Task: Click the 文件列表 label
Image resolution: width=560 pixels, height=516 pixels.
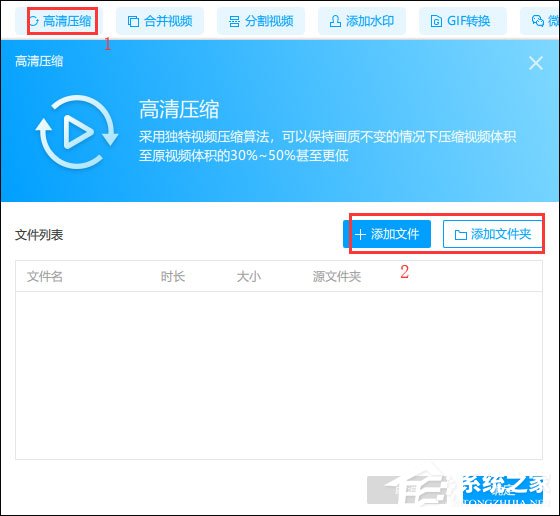Action: [39, 235]
